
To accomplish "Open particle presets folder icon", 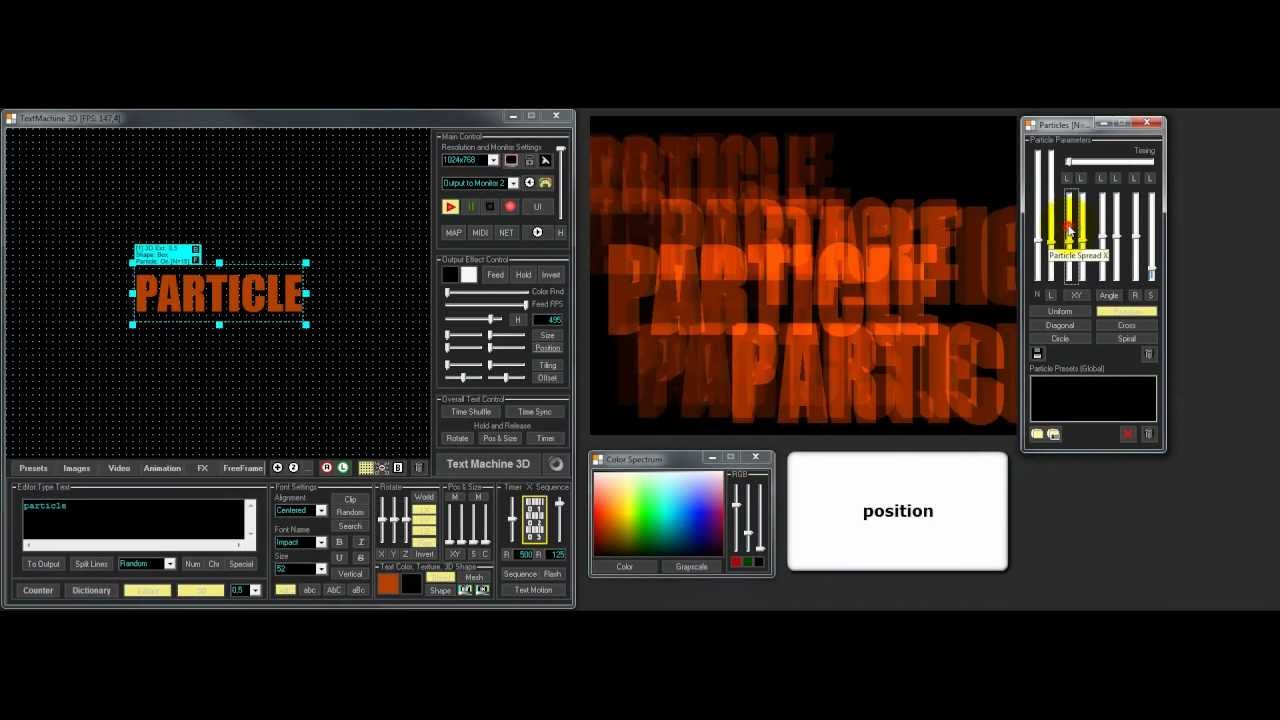I will 1037,434.
